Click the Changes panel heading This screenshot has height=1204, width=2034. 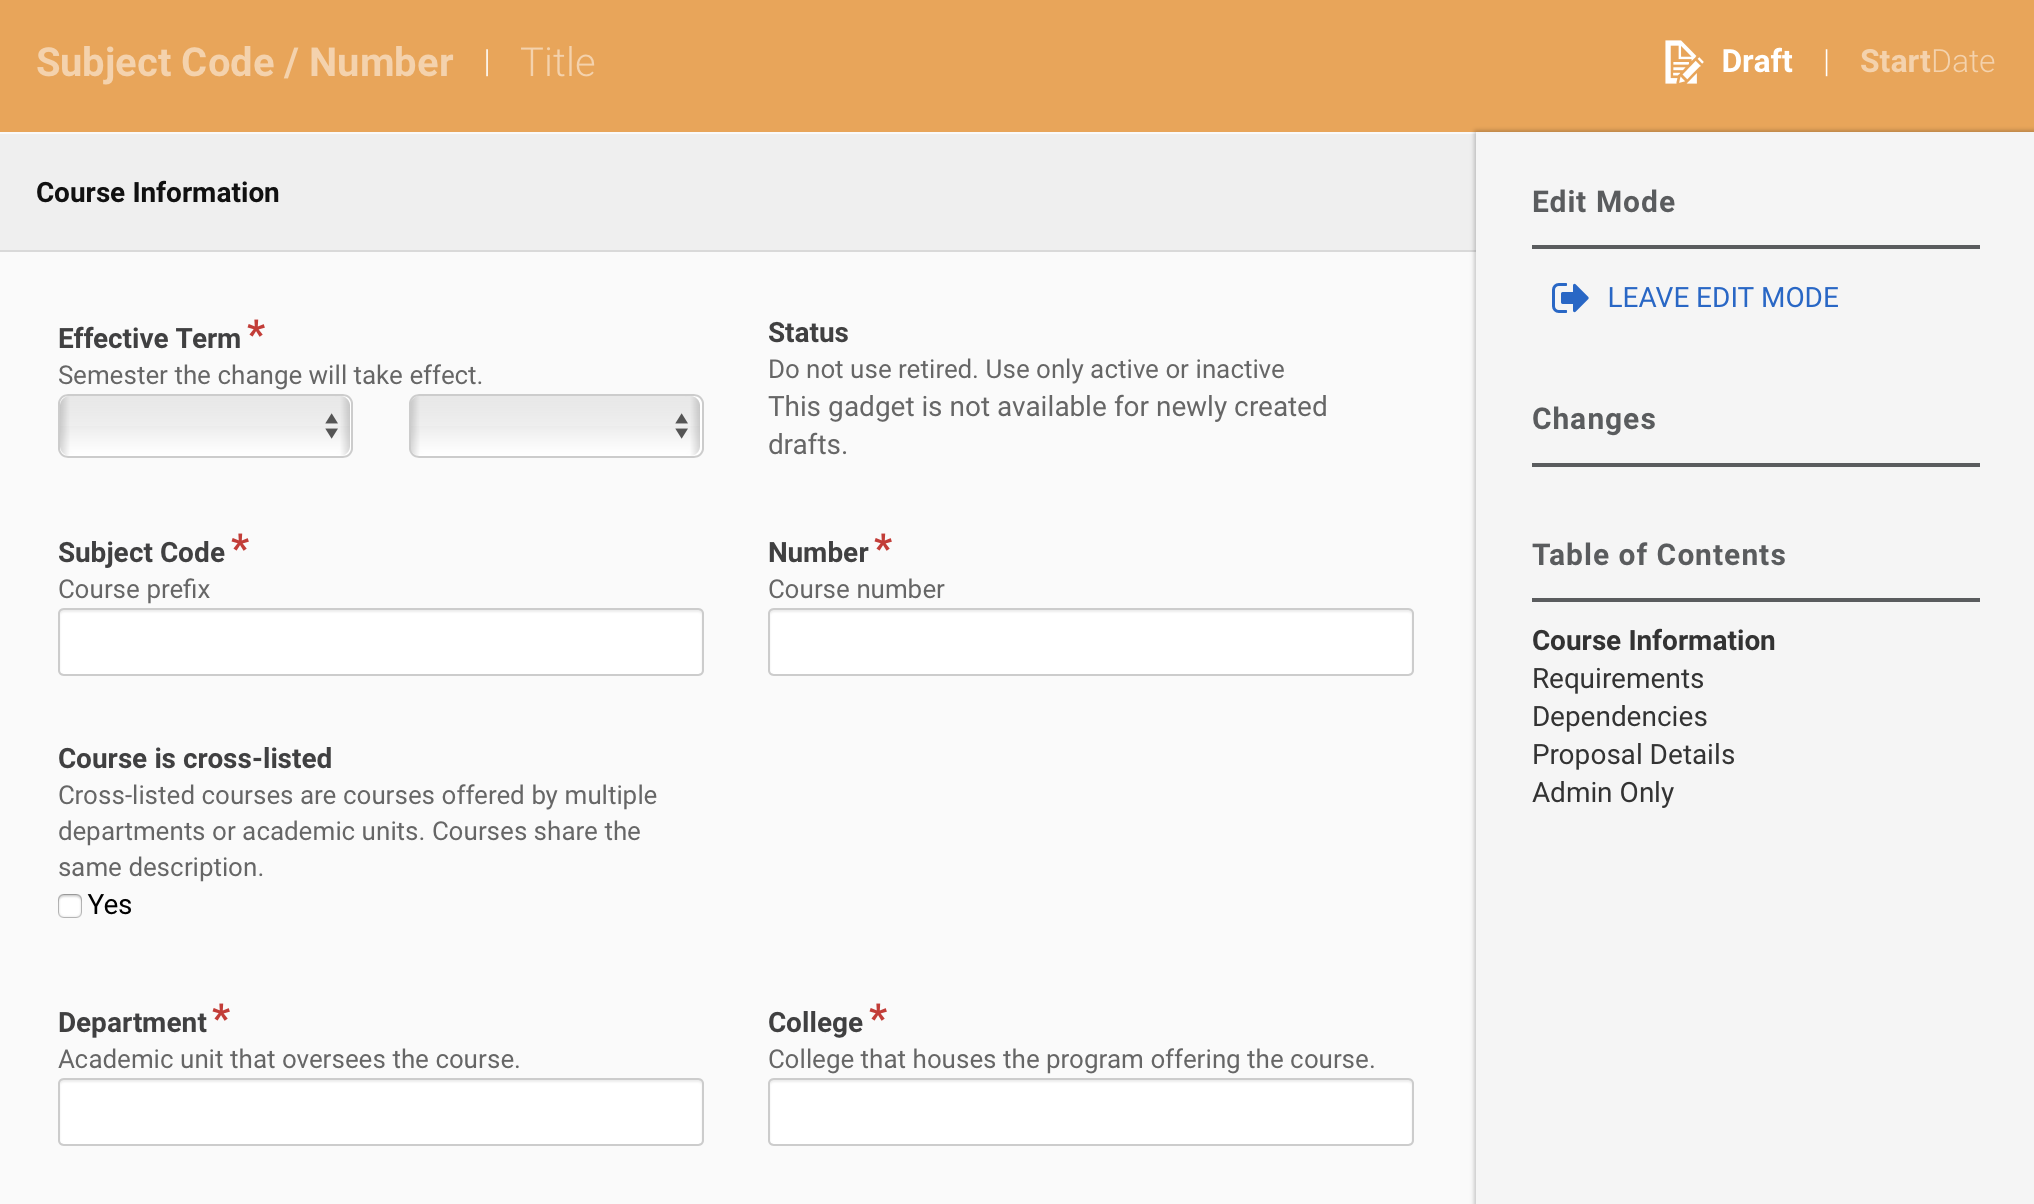click(1594, 419)
